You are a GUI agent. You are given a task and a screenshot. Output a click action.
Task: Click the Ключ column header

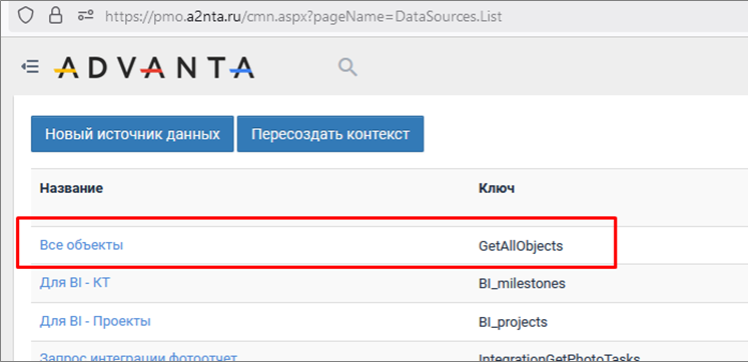[497, 188]
